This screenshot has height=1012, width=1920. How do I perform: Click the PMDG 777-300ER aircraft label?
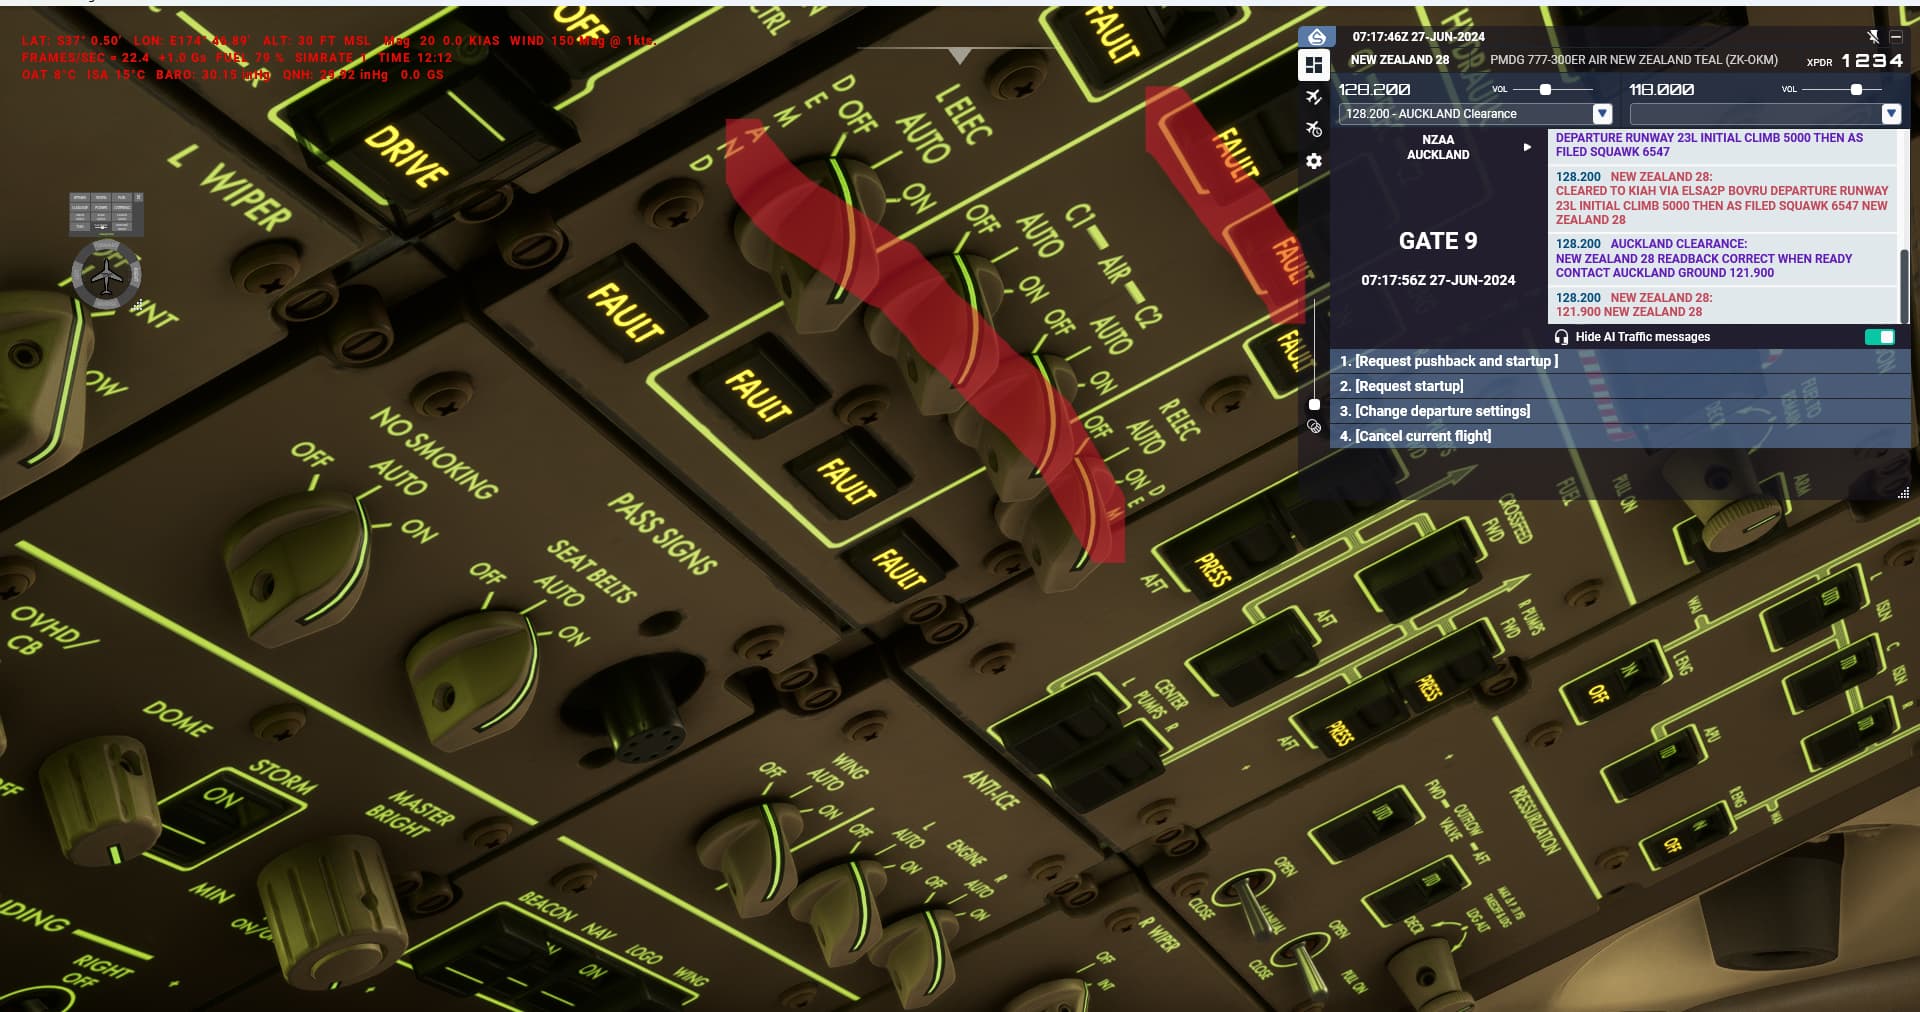pyautogui.click(x=1634, y=60)
